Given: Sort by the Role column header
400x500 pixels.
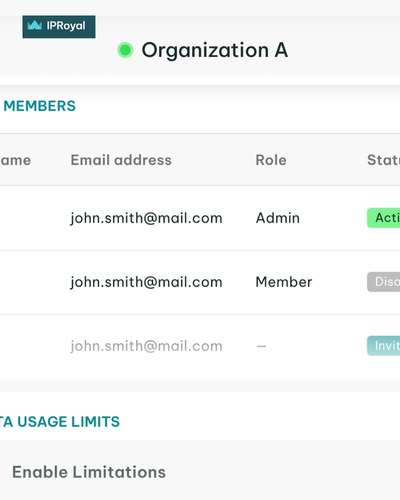Looking at the screenshot, I should point(271,160).
